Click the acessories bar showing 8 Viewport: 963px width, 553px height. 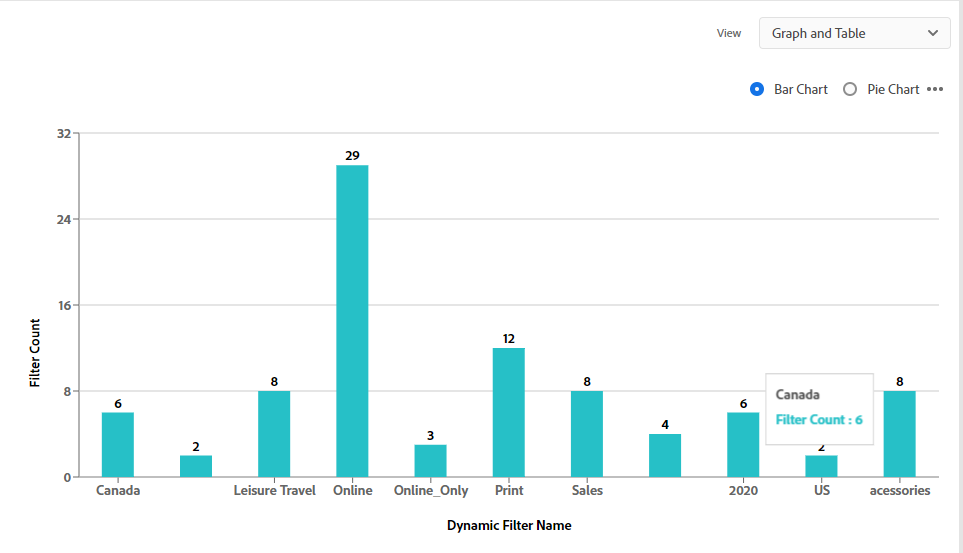[x=899, y=433]
